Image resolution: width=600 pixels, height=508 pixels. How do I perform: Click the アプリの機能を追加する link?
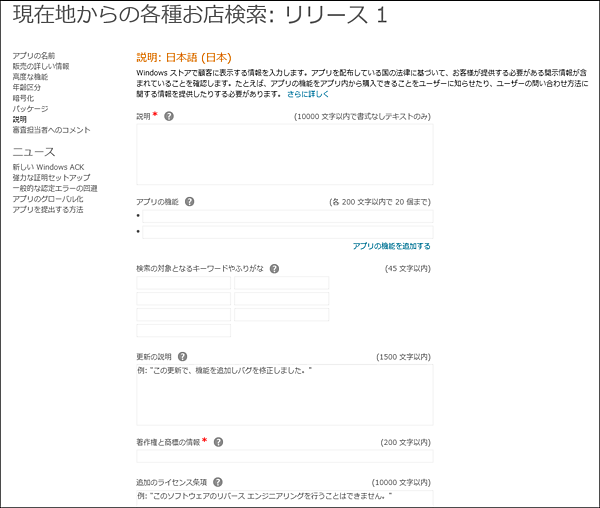pos(391,246)
